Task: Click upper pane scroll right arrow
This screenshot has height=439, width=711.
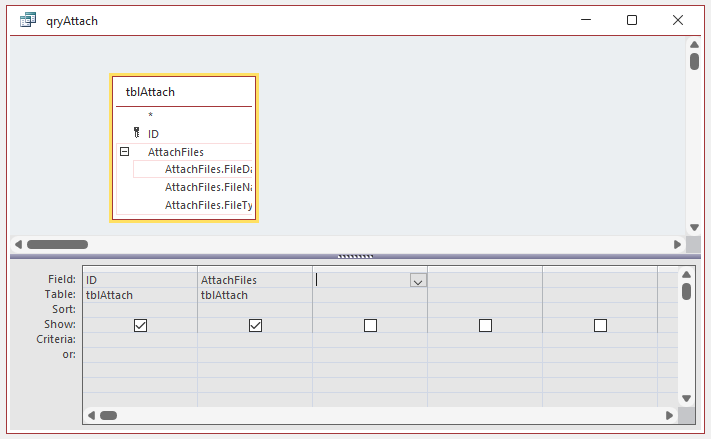Action: 677,244
